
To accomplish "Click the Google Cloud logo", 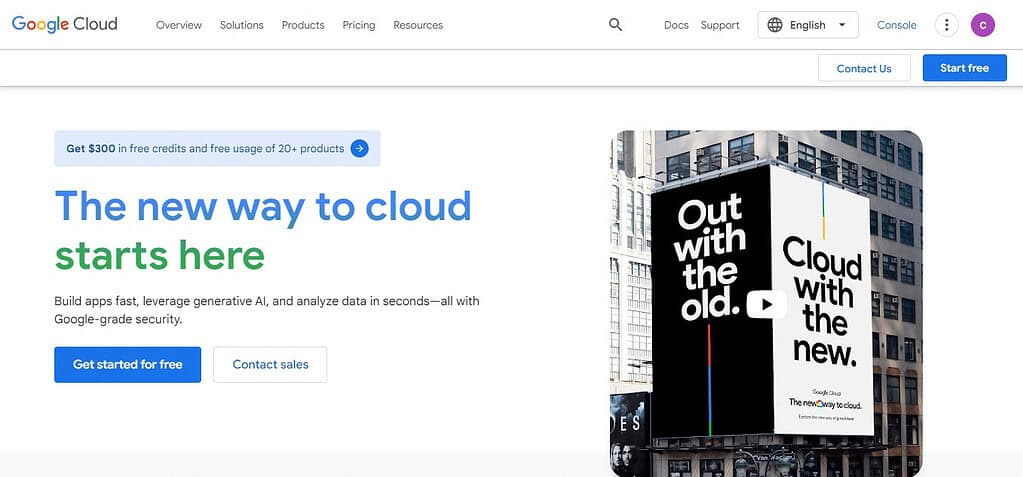I will 65,25.
